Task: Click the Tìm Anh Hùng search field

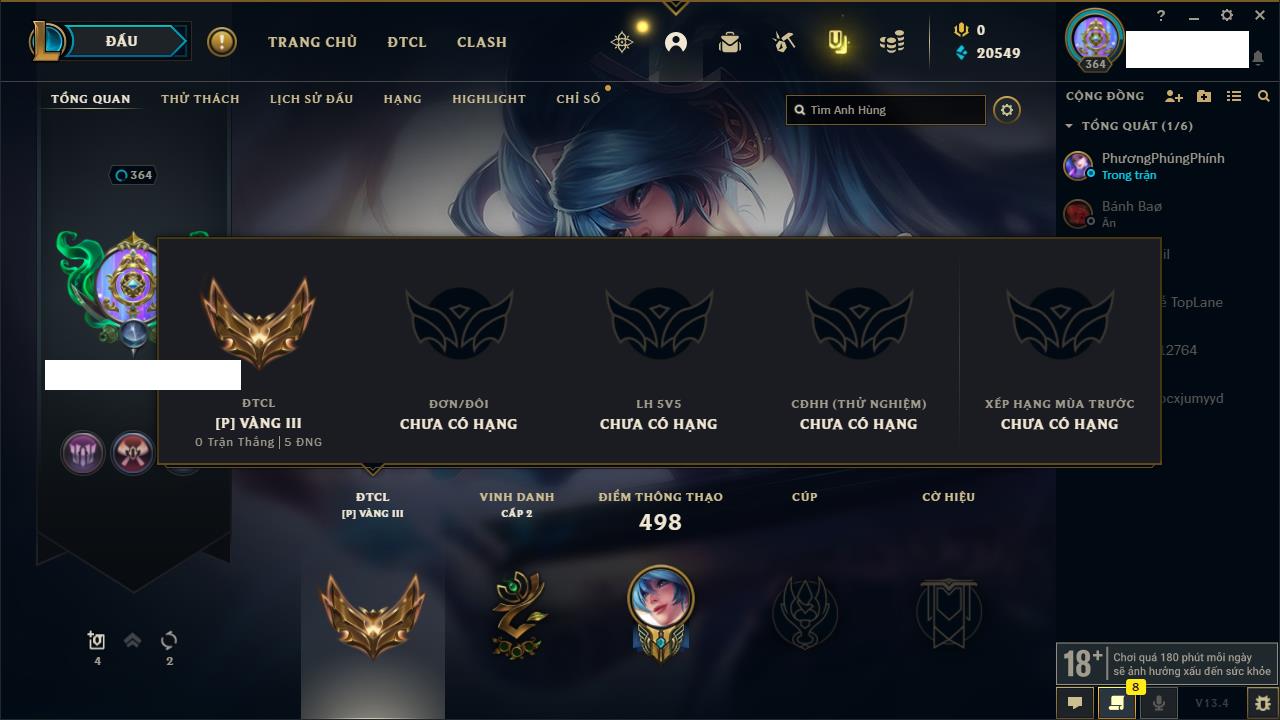Action: click(x=886, y=110)
